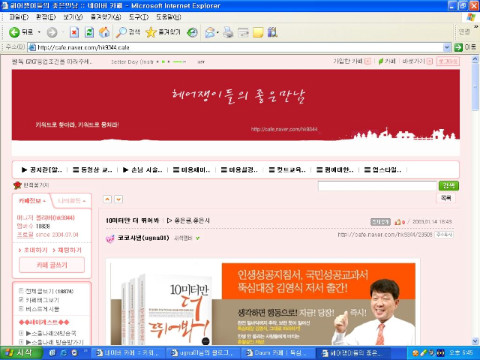
Task: Open the 도움말(H) menu
Action: [x=169, y=17]
